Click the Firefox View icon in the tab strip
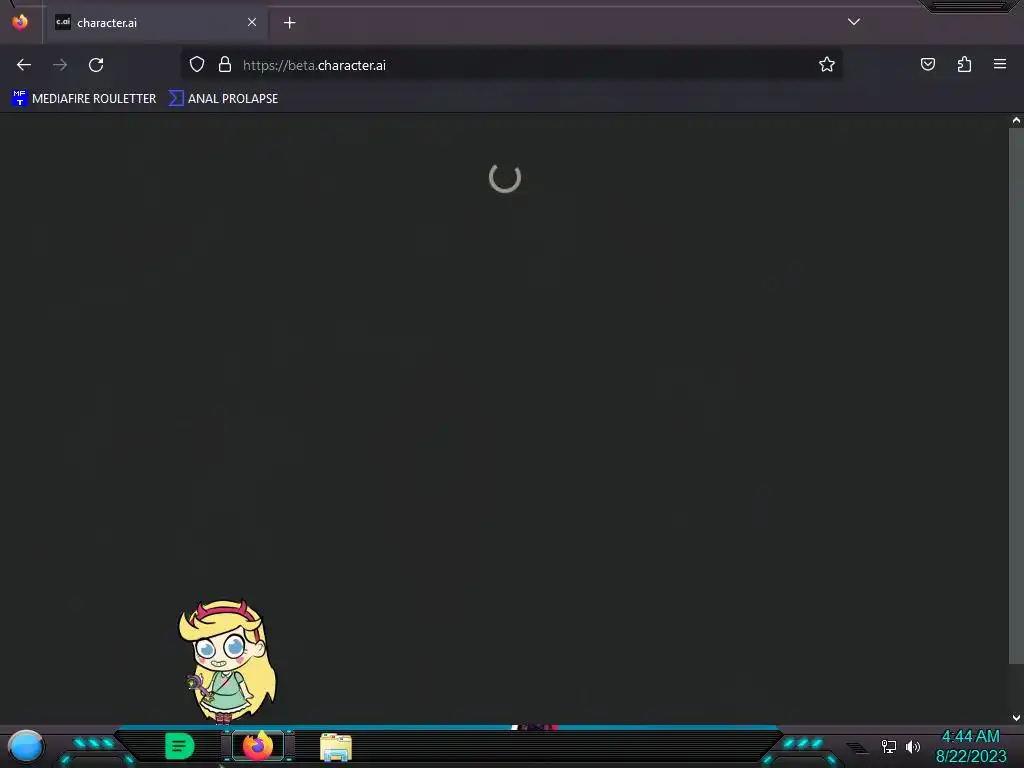The image size is (1024, 768). point(20,22)
